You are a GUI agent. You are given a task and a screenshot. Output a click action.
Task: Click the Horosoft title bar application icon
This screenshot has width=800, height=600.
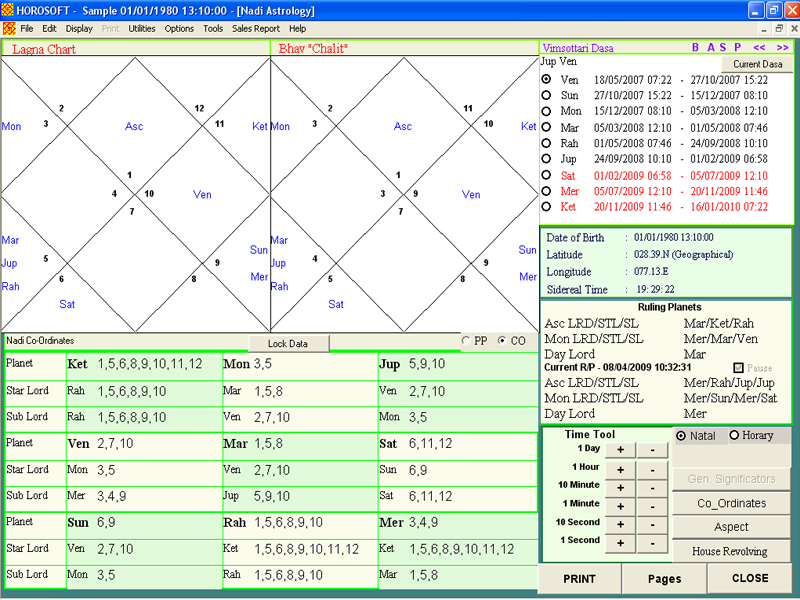point(8,10)
